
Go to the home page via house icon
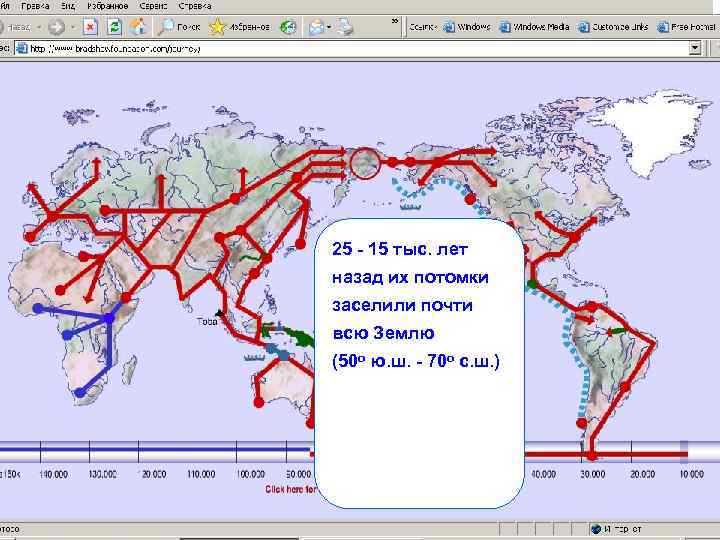tap(138, 27)
